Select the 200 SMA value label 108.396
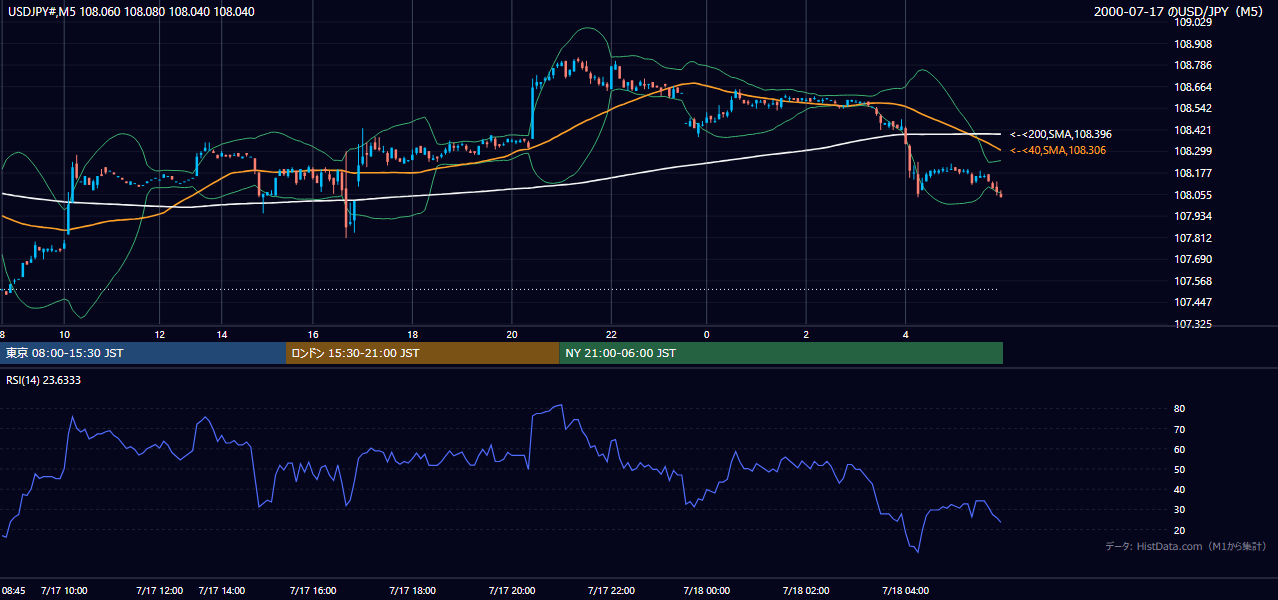 point(1061,134)
